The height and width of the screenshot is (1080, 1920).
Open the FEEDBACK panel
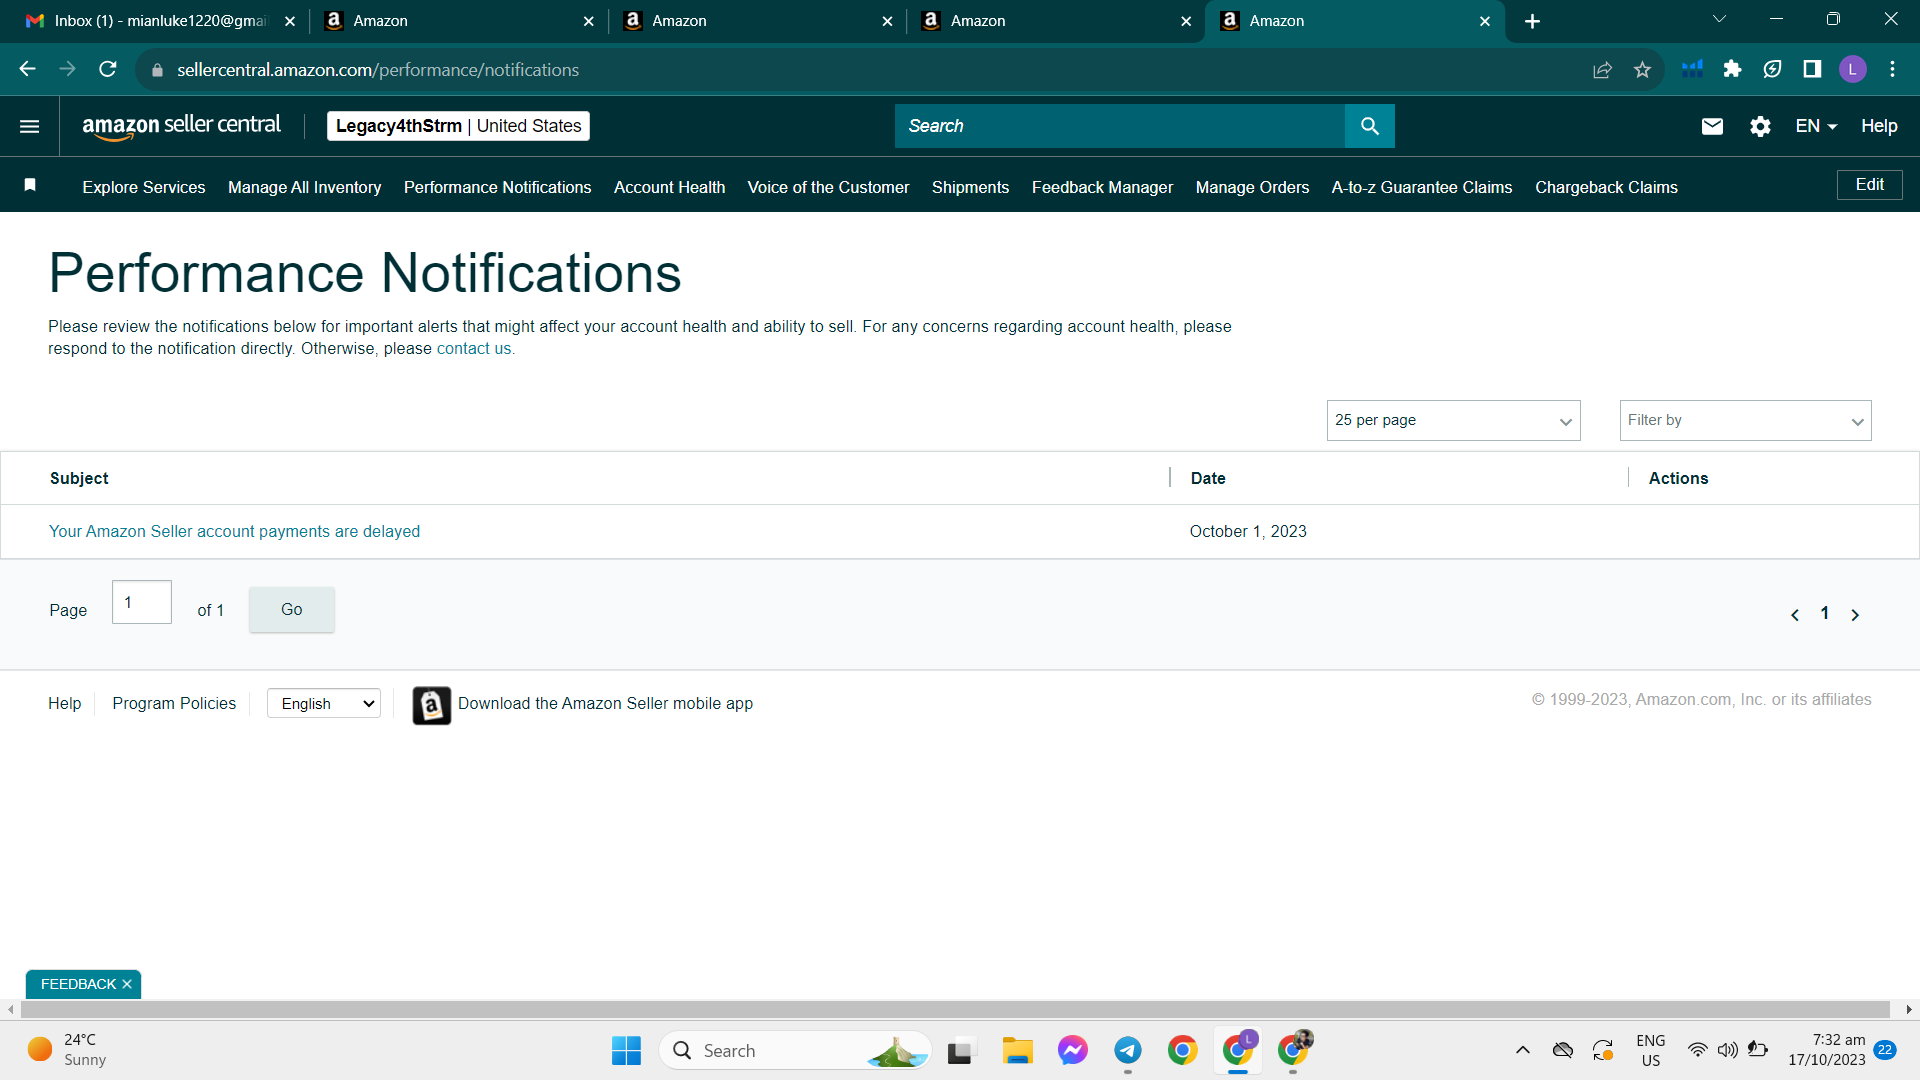click(78, 984)
